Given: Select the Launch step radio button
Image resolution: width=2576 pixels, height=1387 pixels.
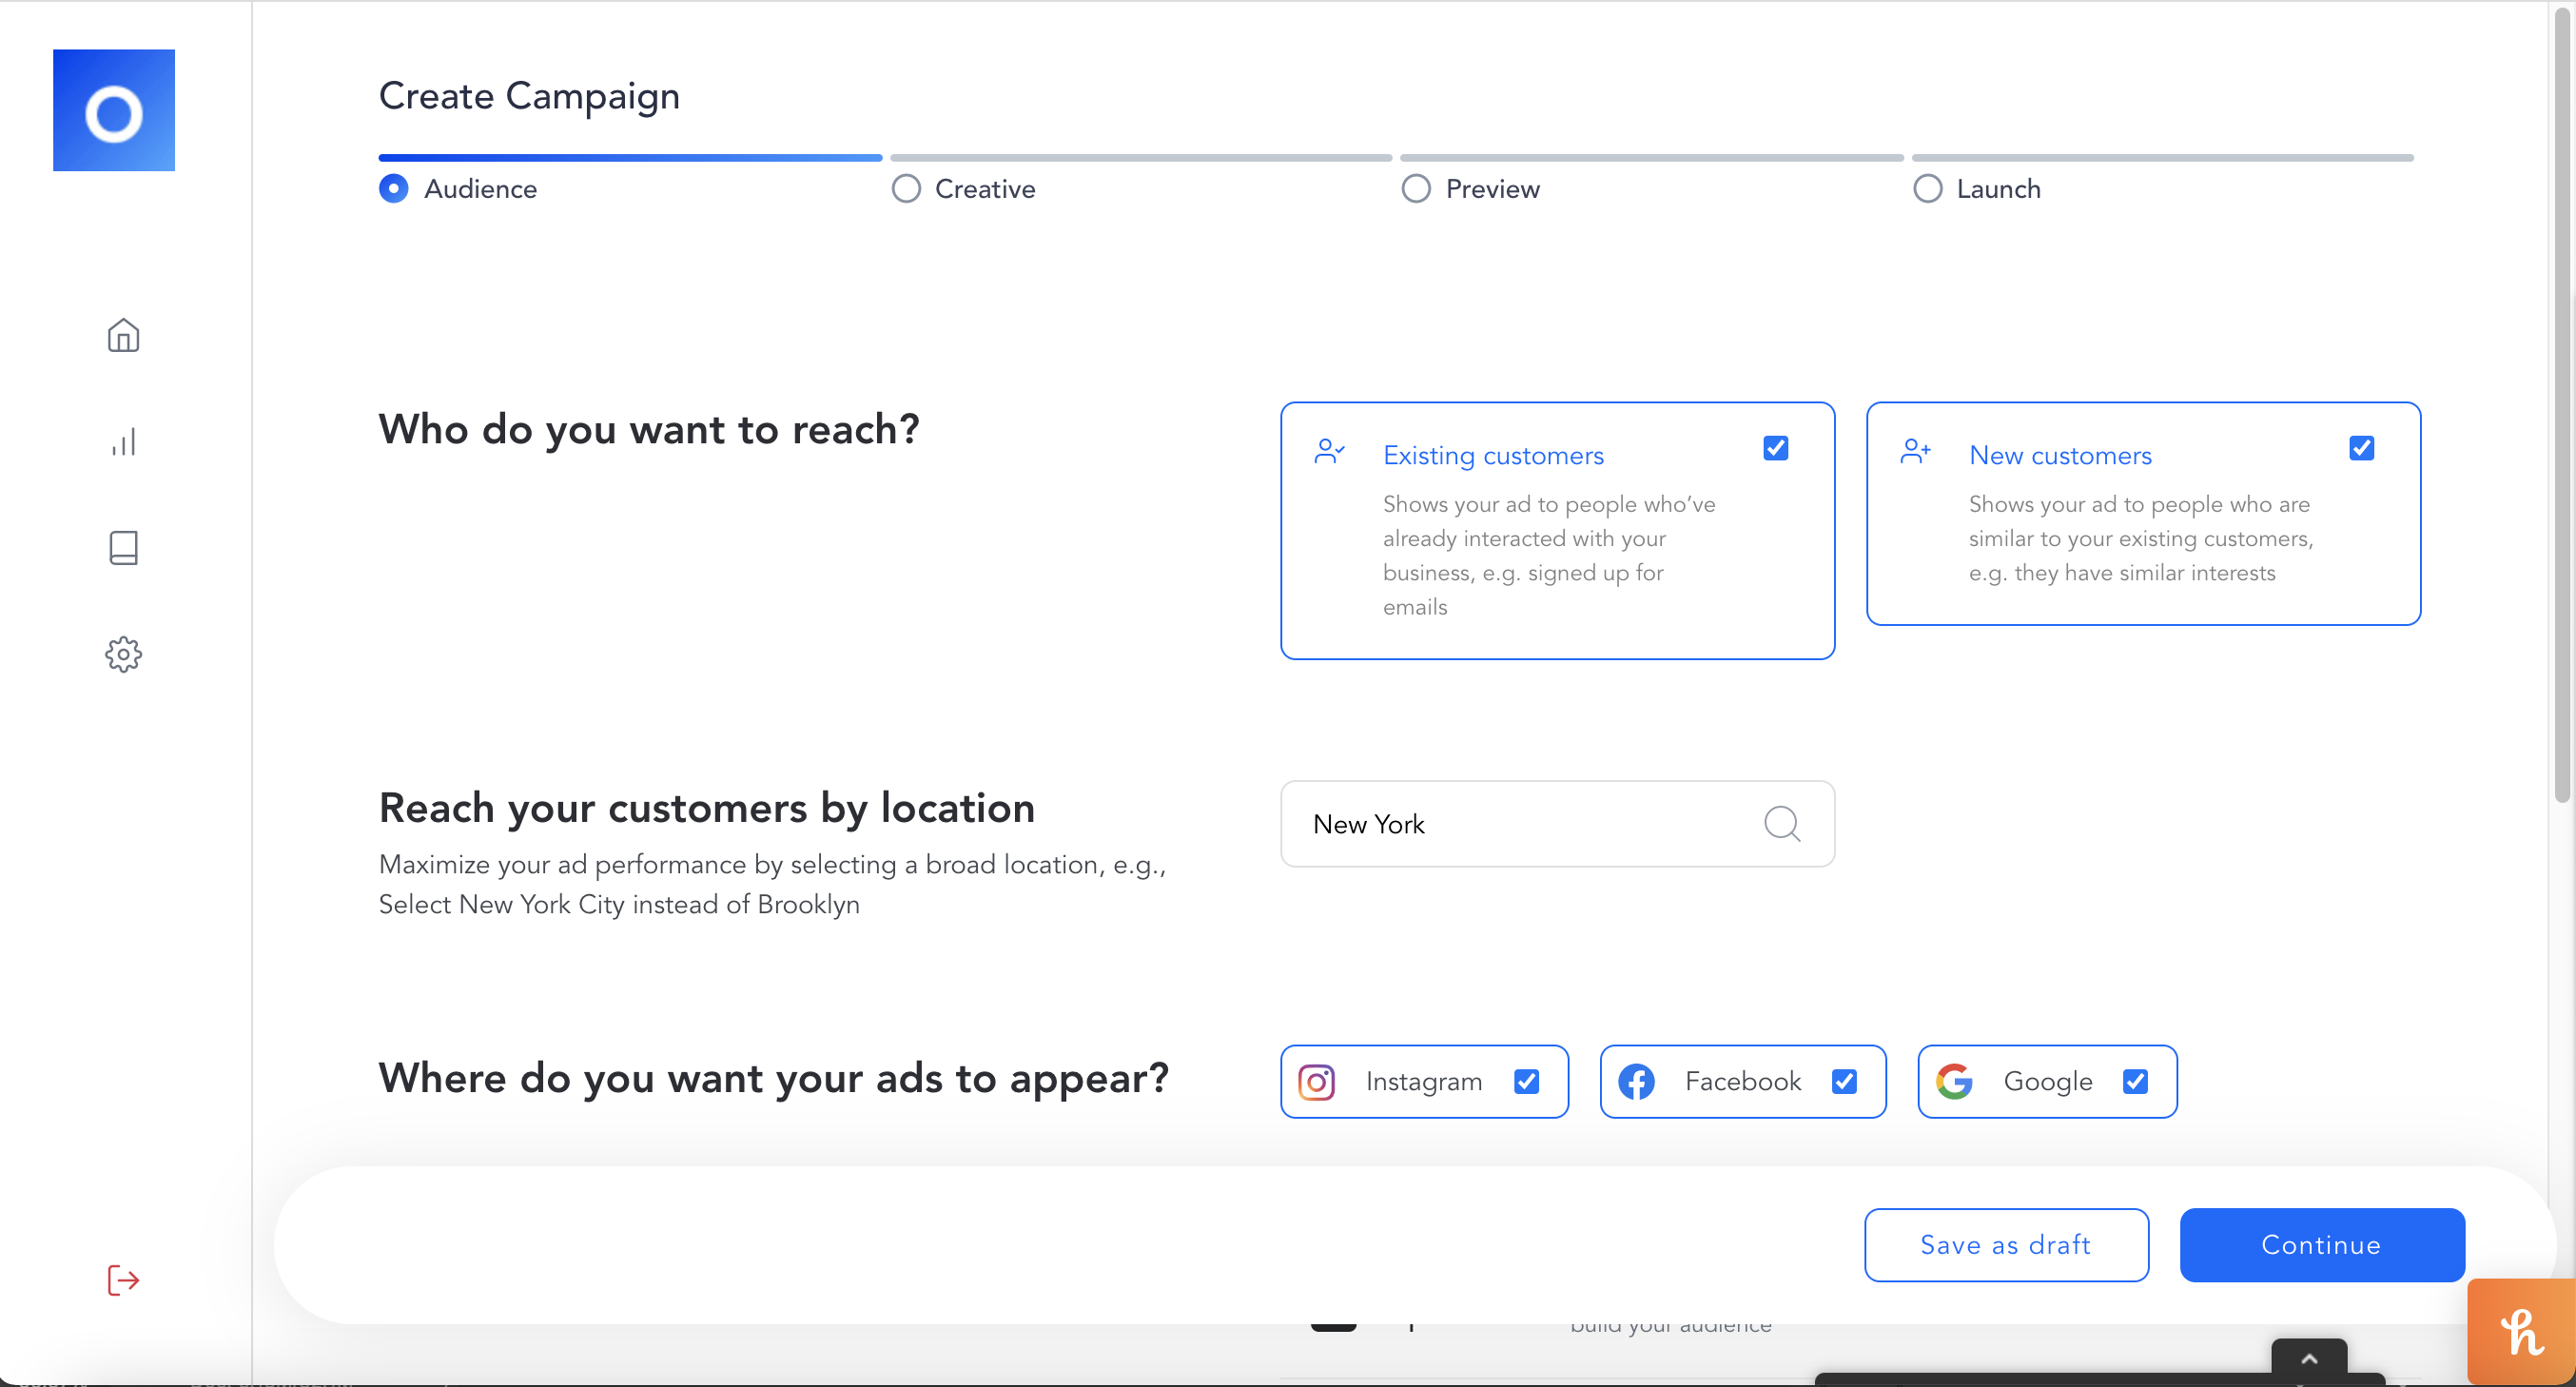Looking at the screenshot, I should [x=1927, y=189].
